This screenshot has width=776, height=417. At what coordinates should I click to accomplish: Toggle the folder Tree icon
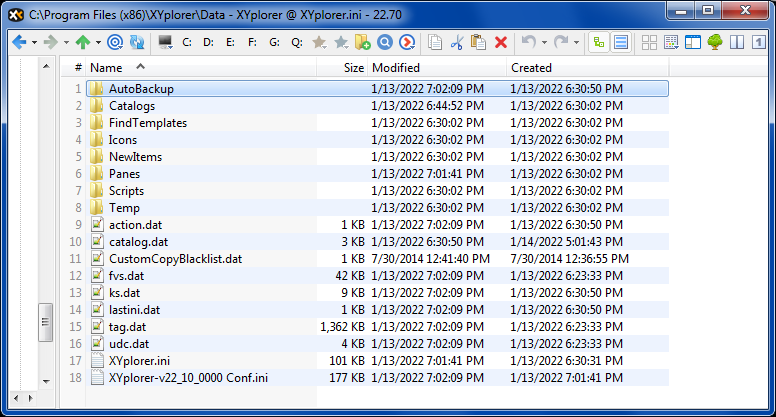tap(715, 42)
